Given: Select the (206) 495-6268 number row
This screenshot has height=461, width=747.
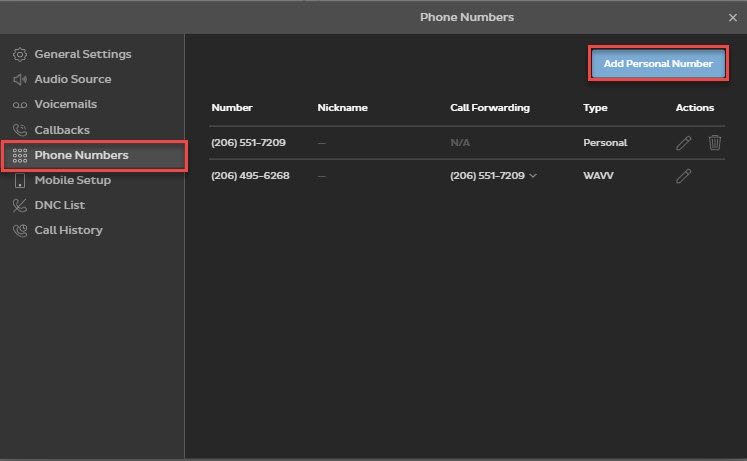Looking at the screenshot, I should tap(249, 176).
